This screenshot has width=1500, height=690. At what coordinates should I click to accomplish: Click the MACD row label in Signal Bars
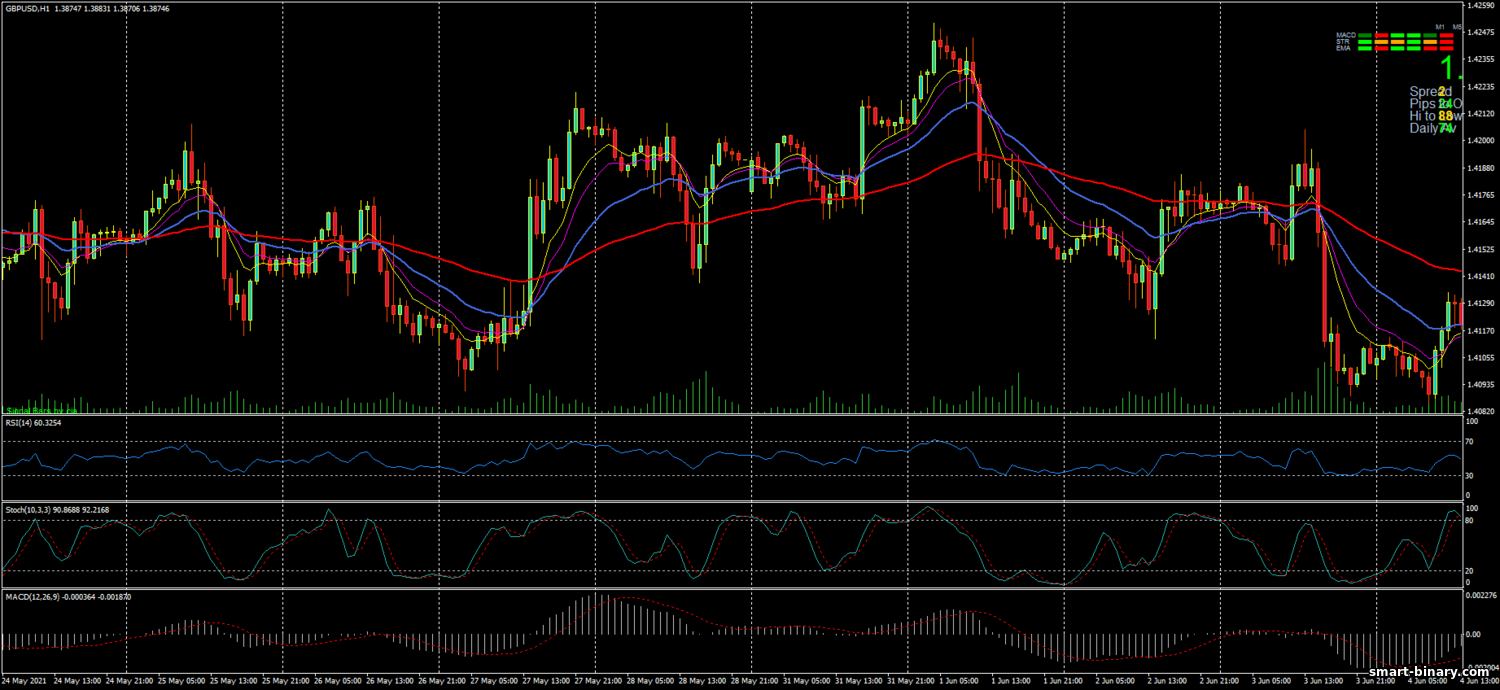pos(1346,35)
